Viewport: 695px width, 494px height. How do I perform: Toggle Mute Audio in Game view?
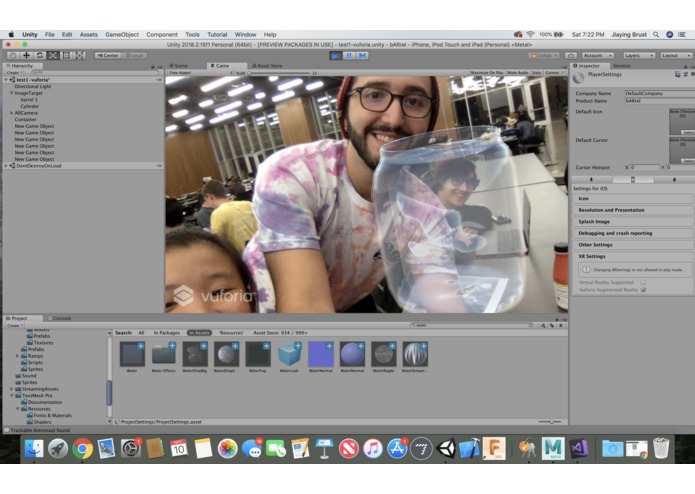click(518, 73)
